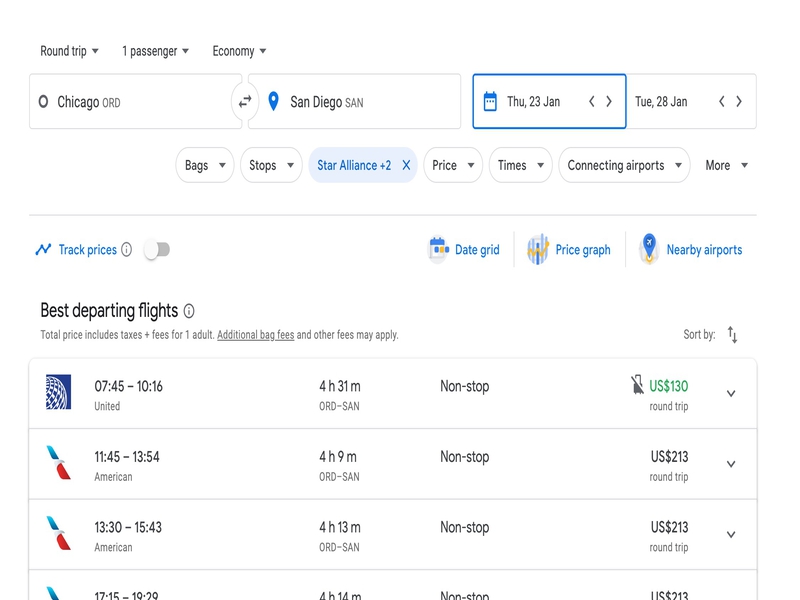Image resolution: width=800 pixels, height=600 pixels.
Task: Click the sort order arrows icon
Action: 733,335
